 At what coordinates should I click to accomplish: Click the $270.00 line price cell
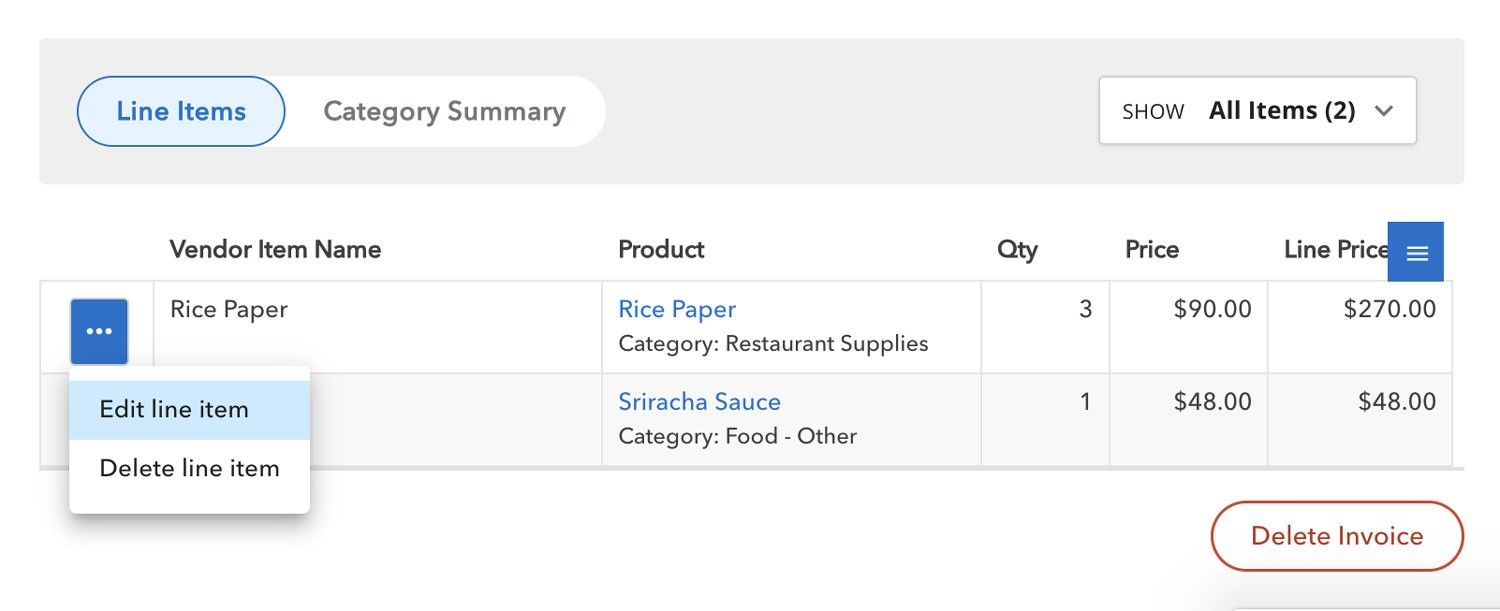tap(1360, 327)
